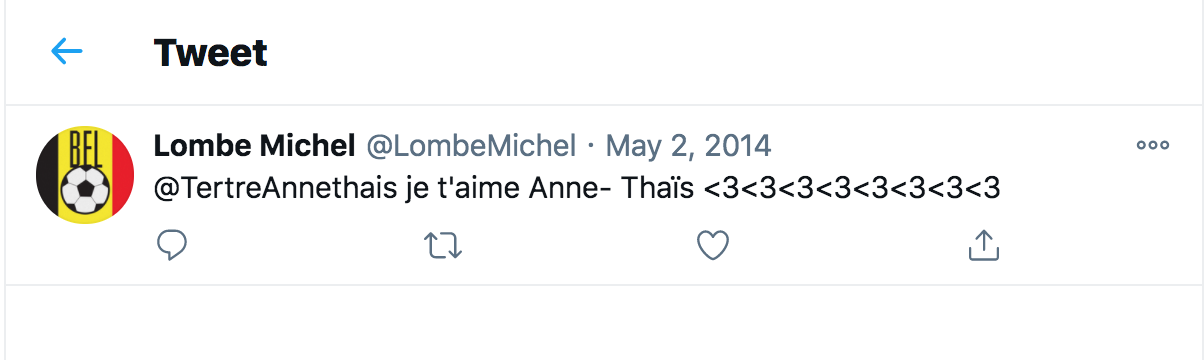Open the Lombe Michel display name link
The image size is (1204, 360).
tap(255, 146)
